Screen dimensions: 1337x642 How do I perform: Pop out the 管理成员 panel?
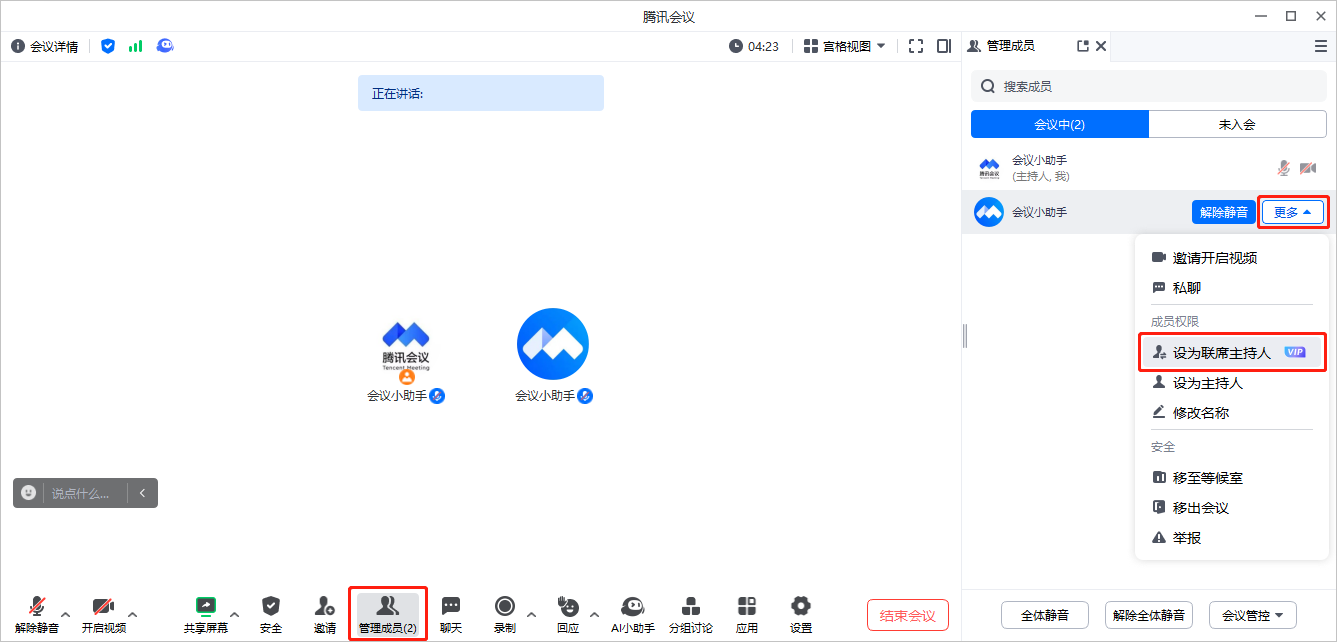[x=1082, y=46]
